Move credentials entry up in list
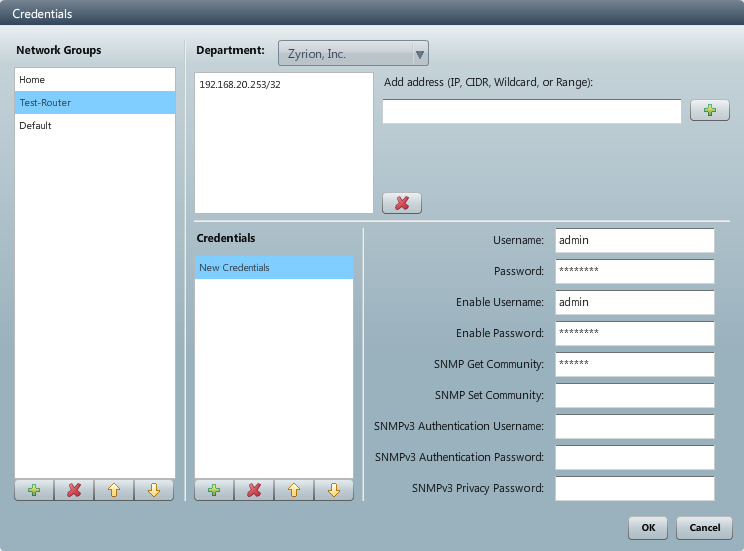The height and width of the screenshot is (551, 744). pos(294,490)
